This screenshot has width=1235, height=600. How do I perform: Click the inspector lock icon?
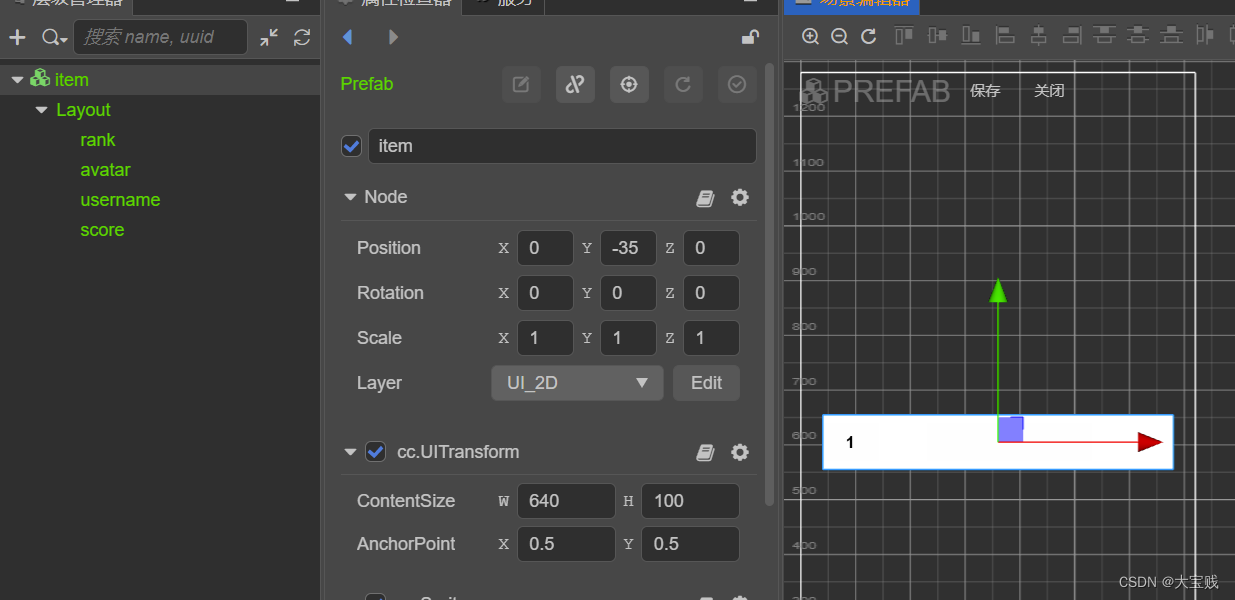coord(749,38)
